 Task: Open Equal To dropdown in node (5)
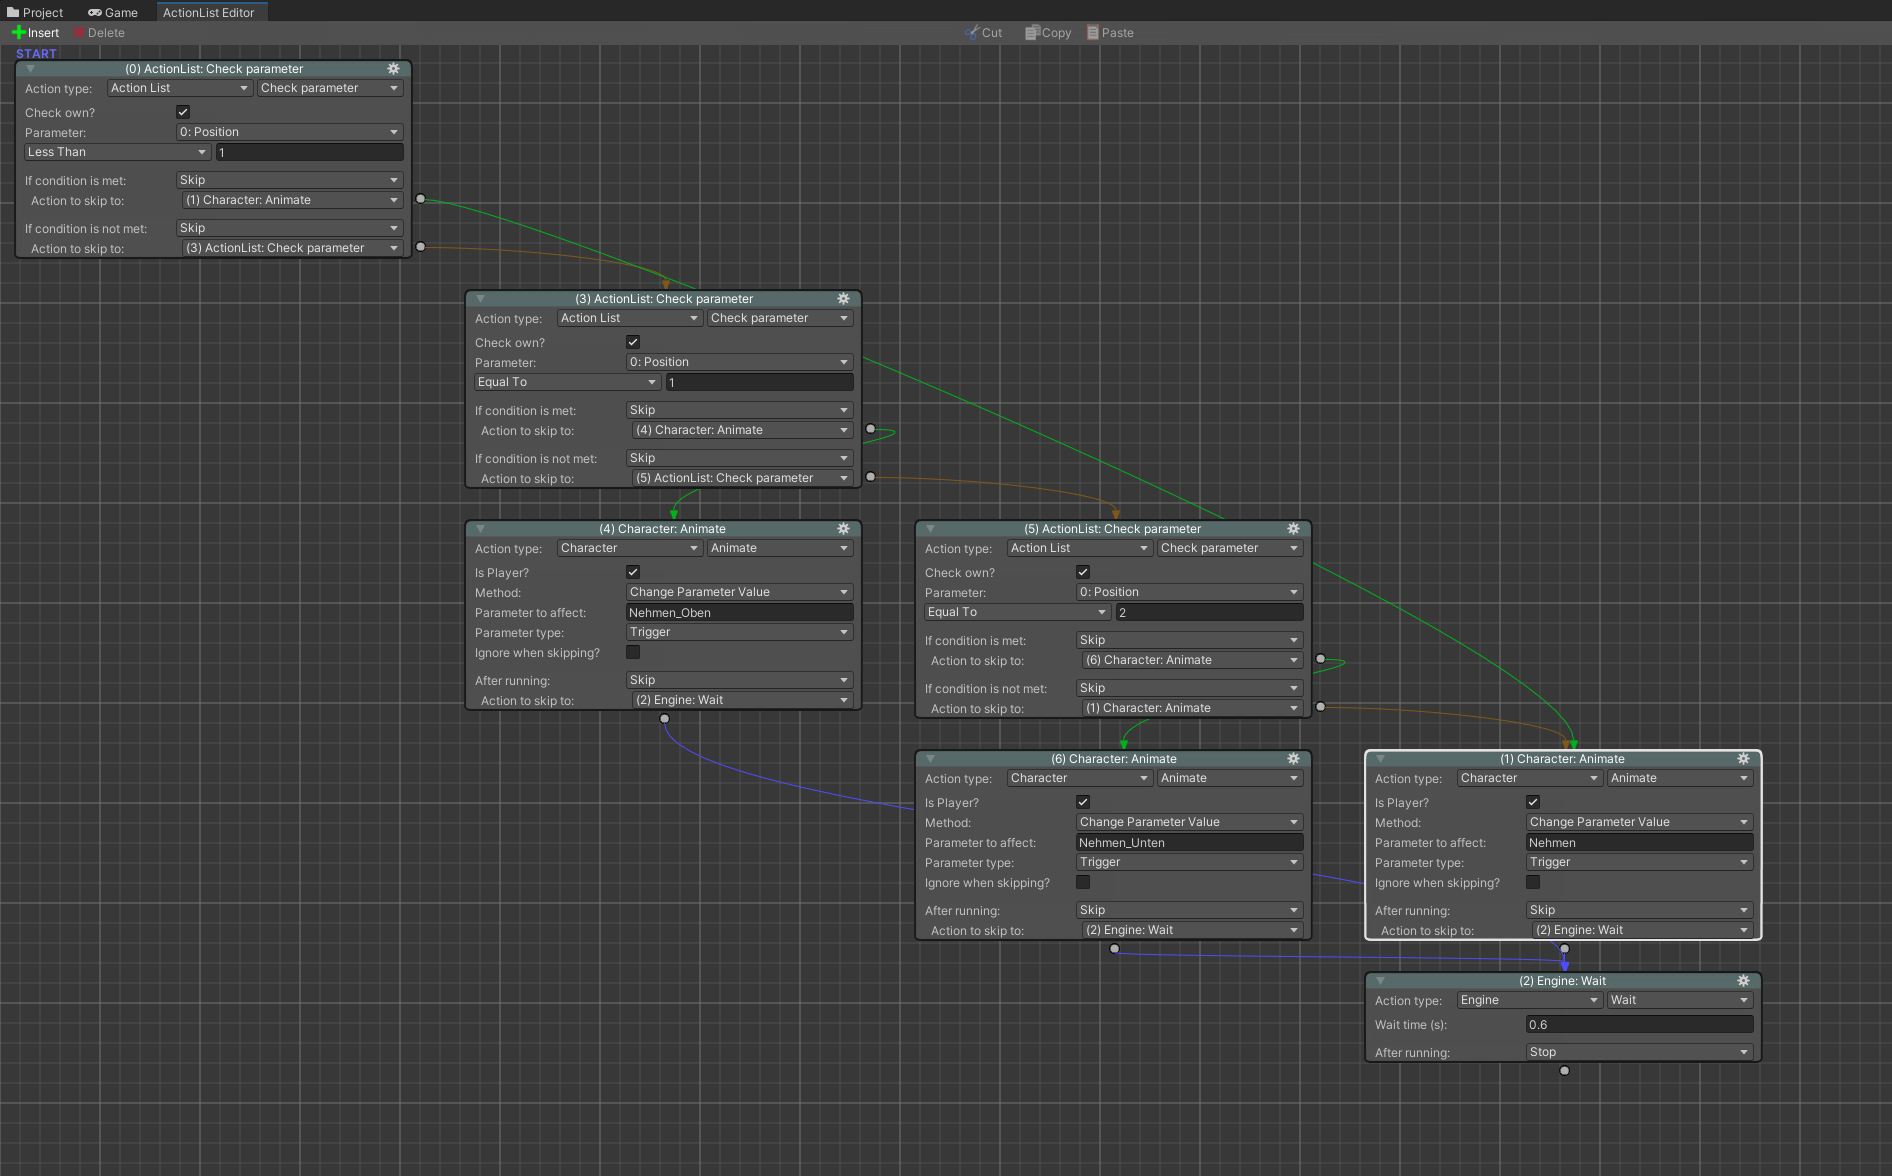(1017, 612)
